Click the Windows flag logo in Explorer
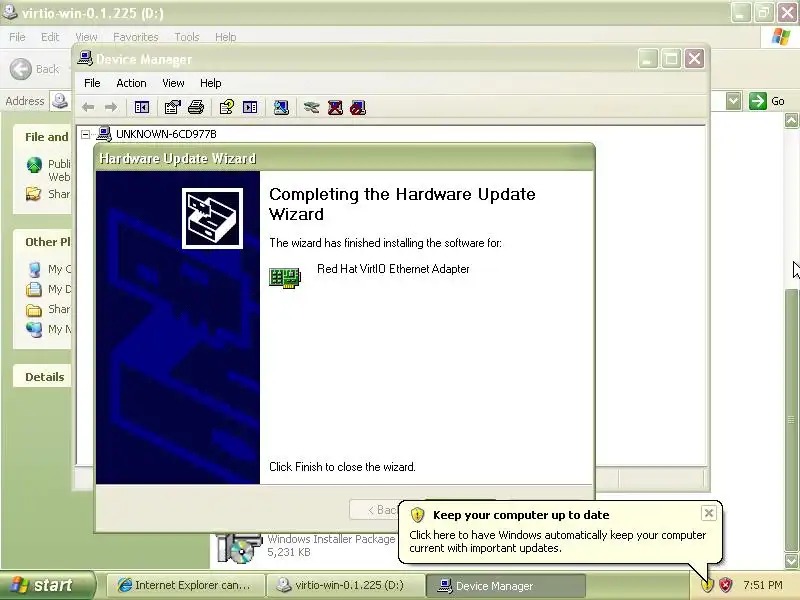Viewport: 800px width, 600px height. (781, 36)
